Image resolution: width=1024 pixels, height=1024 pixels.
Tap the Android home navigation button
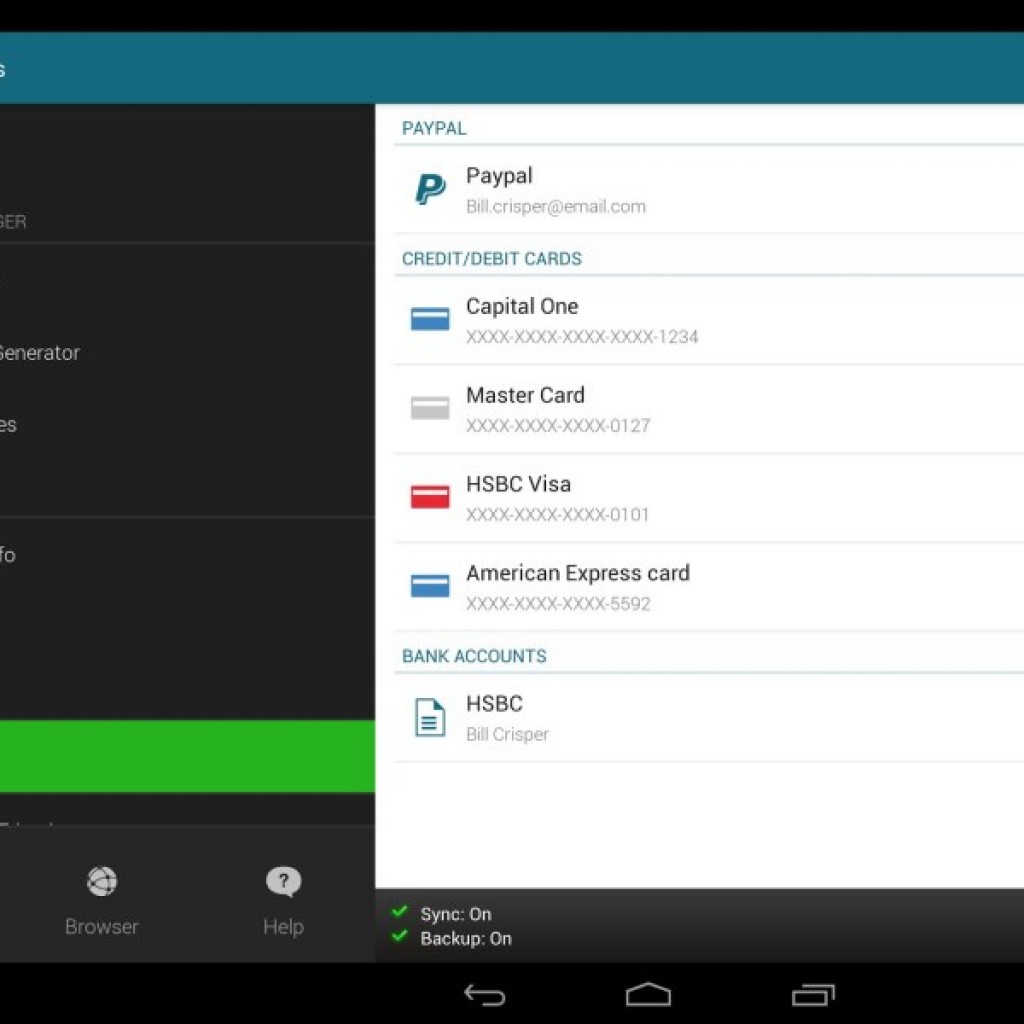tap(648, 995)
